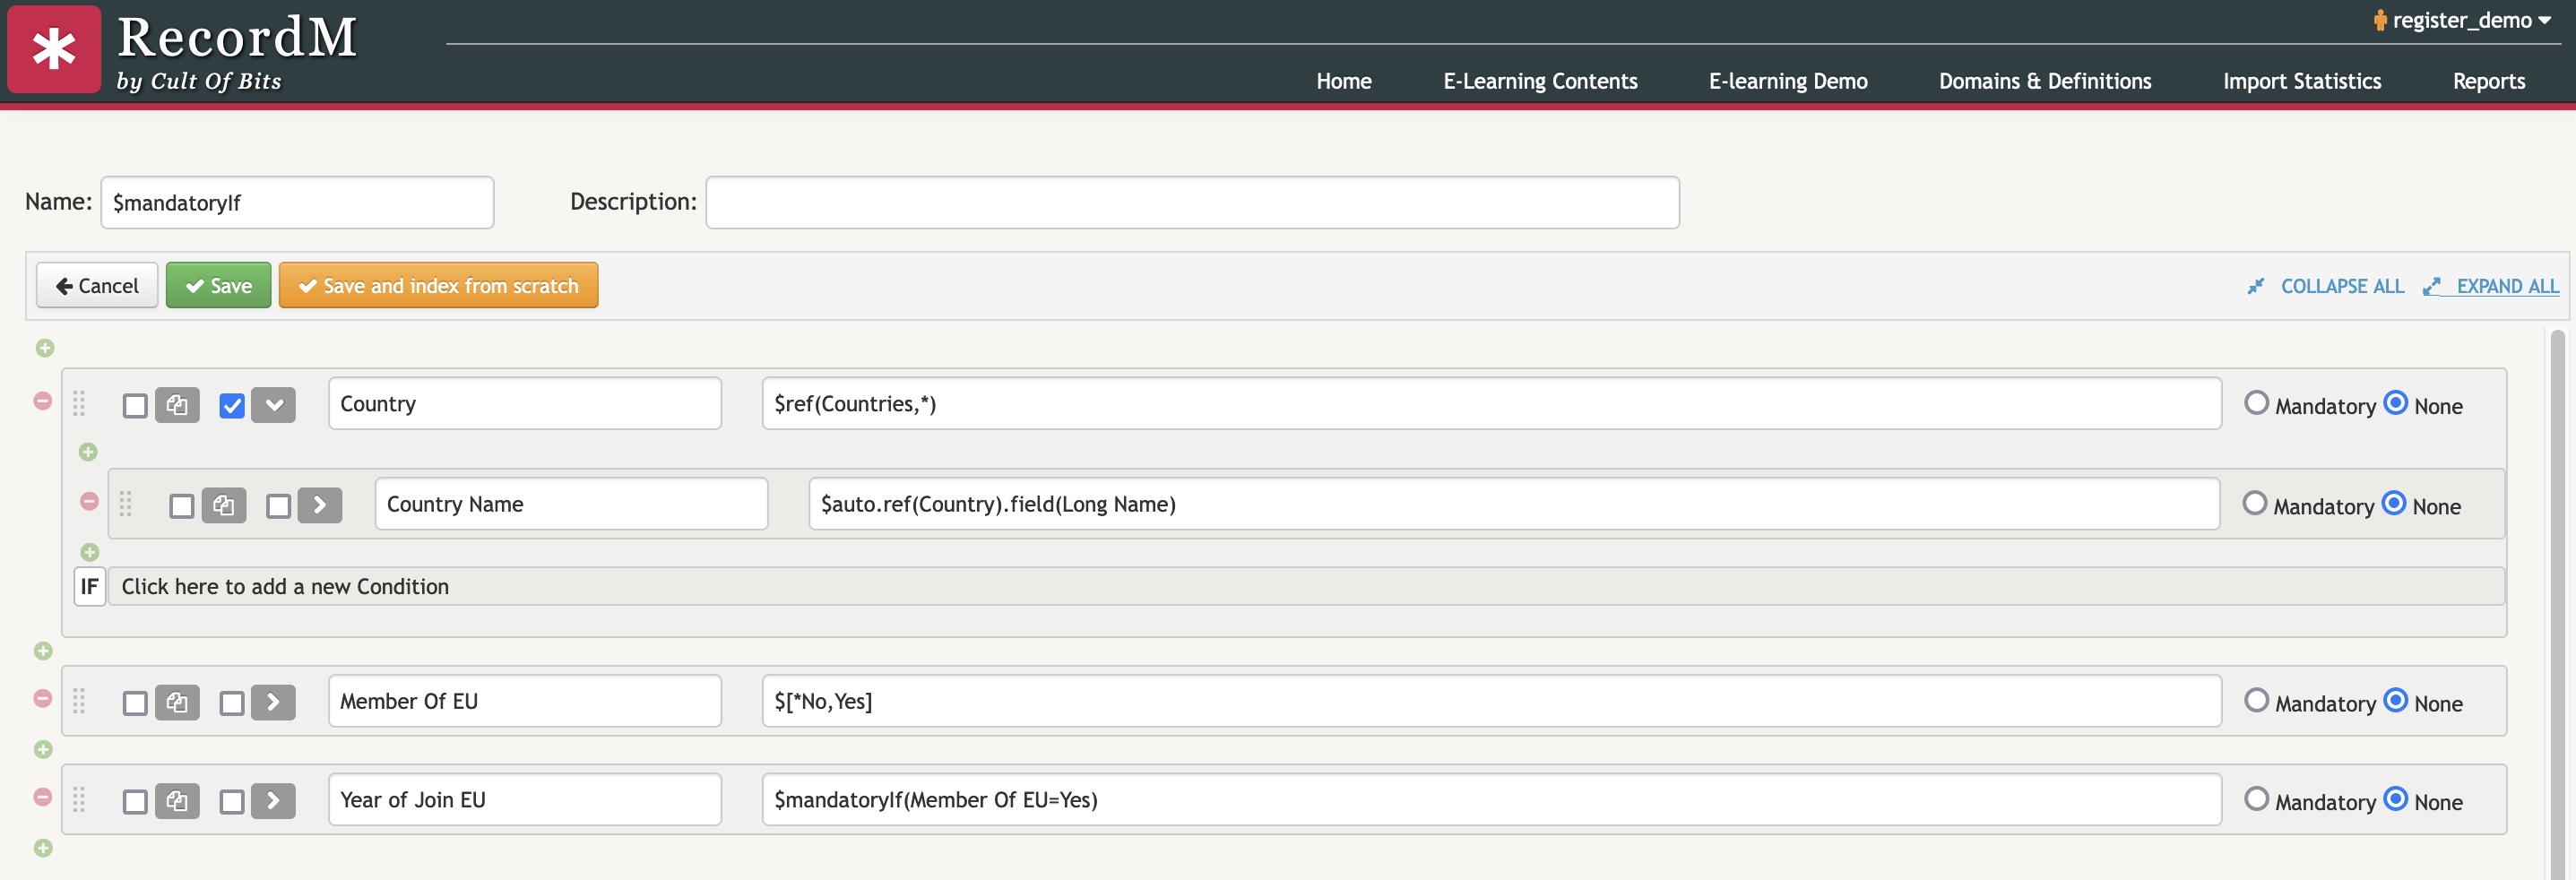Viewport: 2576px width, 880px height.
Task: Click the RecordM asterisk logo
Action: (x=54, y=49)
